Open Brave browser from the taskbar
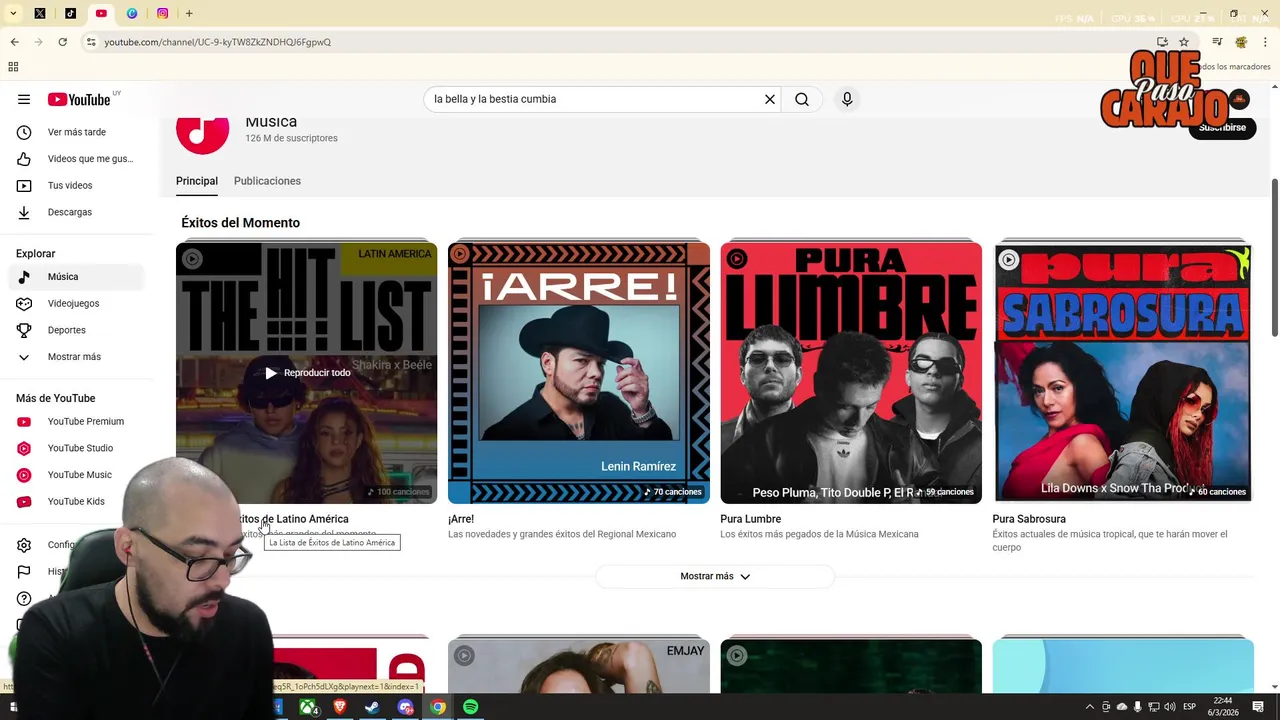 (x=339, y=707)
